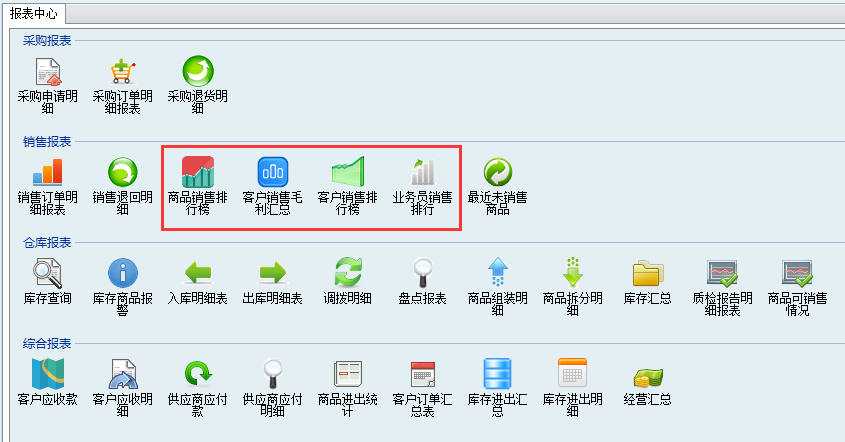This screenshot has height=442, width=845.
Task: Click the 库存商品报警 info icon
Action: (x=123, y=272)
